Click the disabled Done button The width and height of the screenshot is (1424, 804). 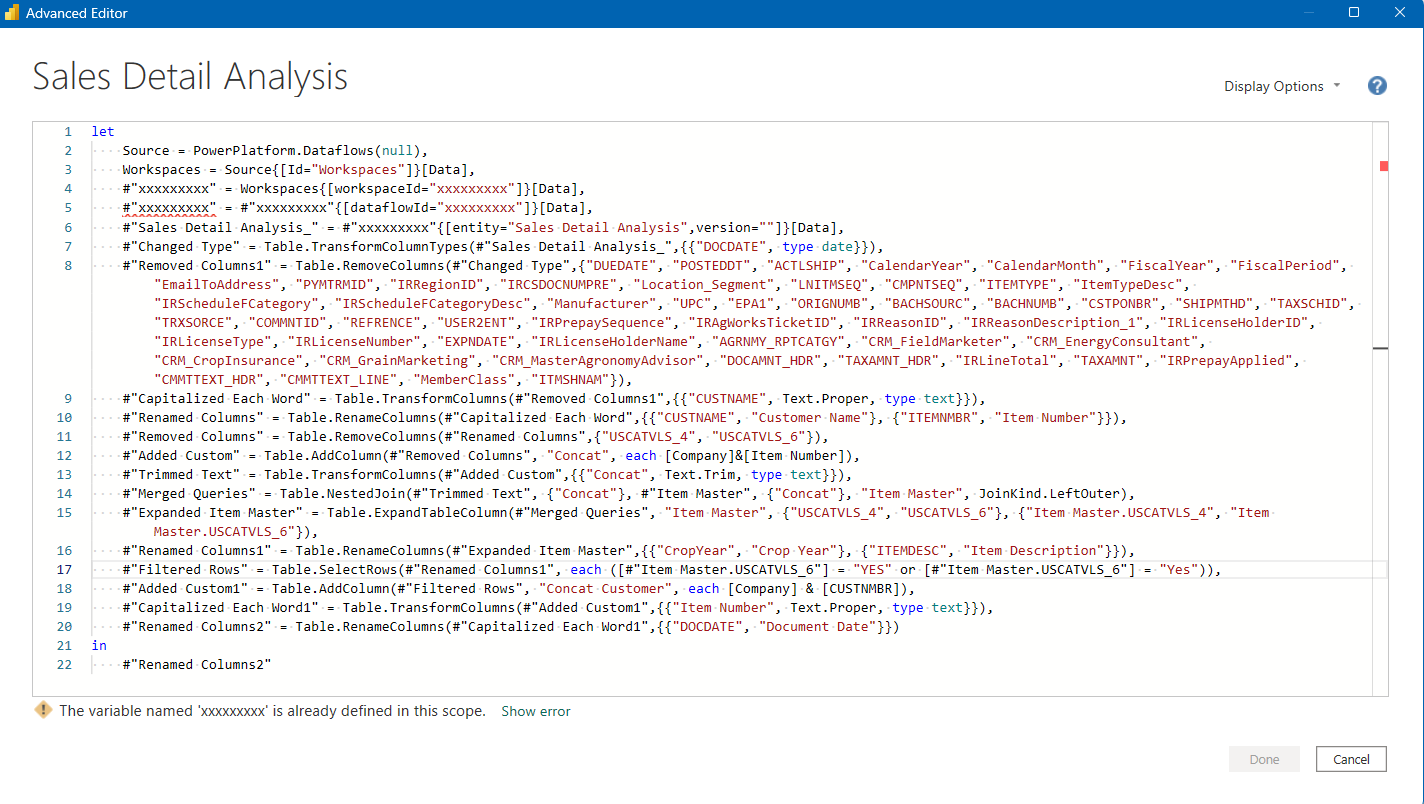(1264, 759)
